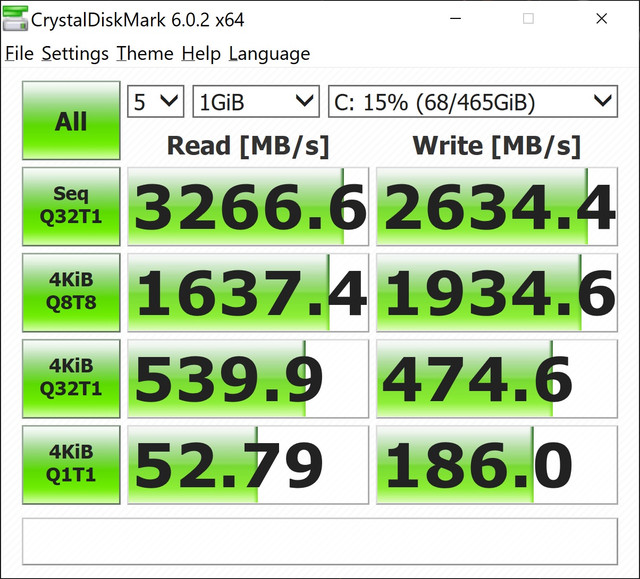640x579 pixels.
Task: Open the File menu
Action: (19, 54)
